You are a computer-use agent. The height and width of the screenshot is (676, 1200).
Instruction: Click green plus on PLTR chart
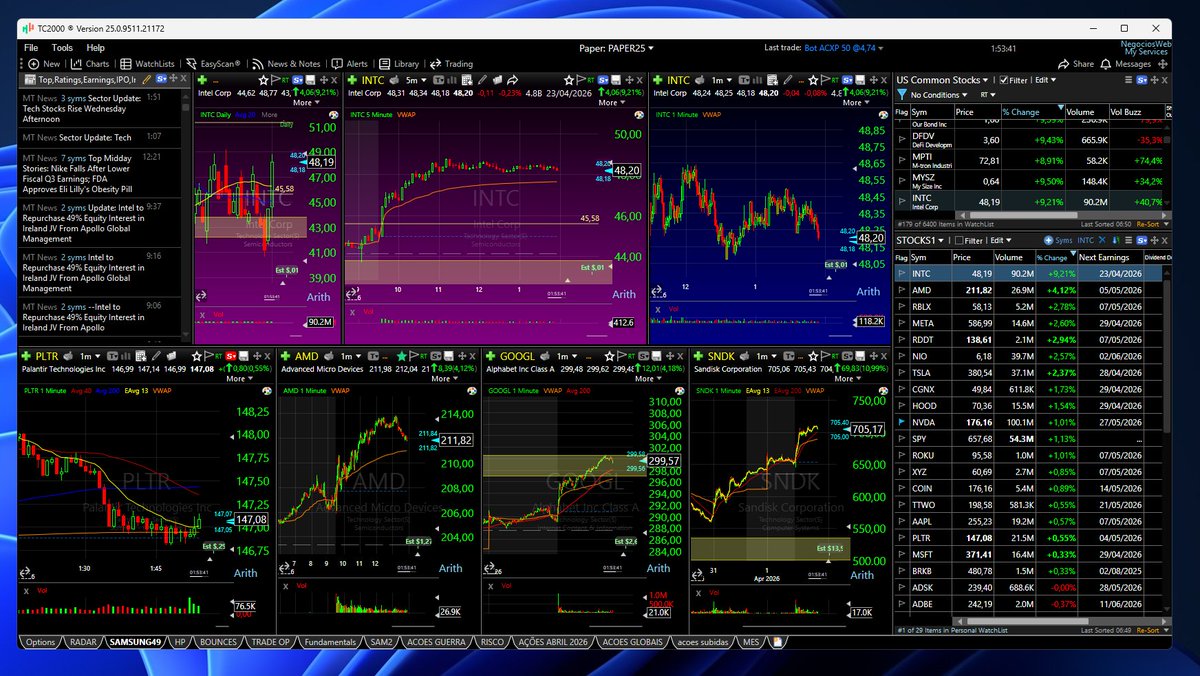26,356
